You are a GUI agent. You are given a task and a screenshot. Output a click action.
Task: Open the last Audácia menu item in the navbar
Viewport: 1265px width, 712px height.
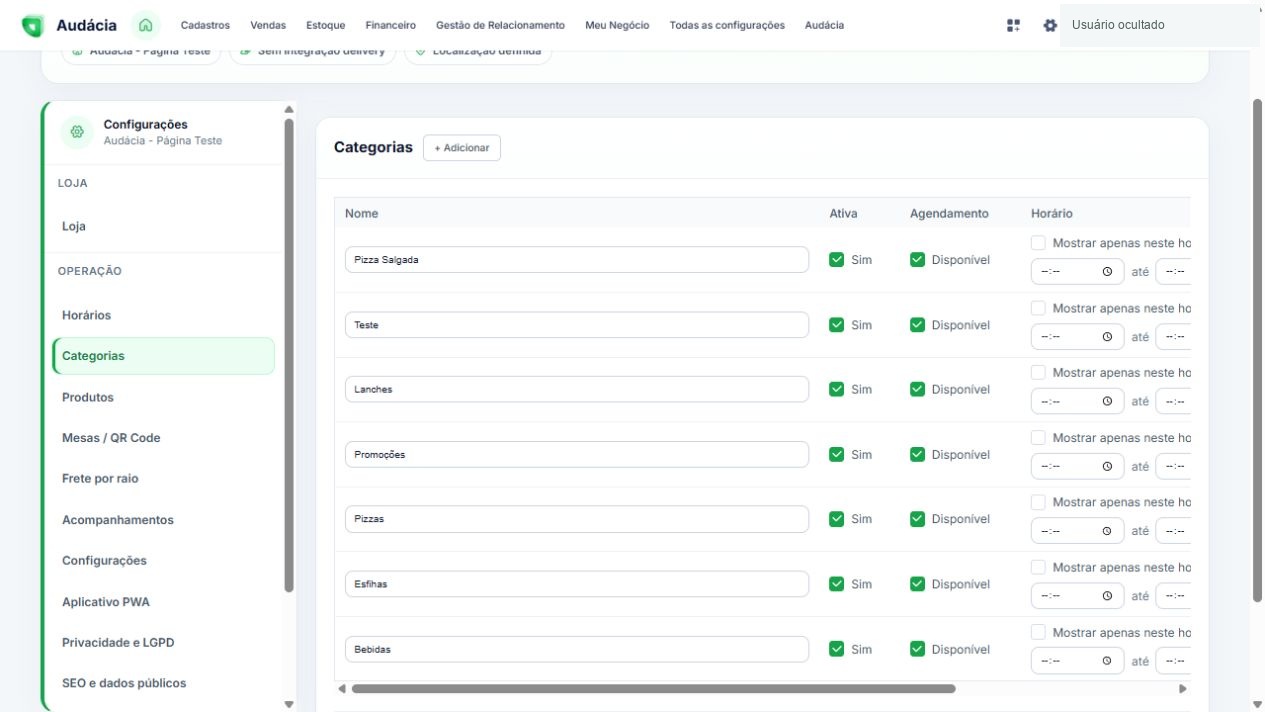824,25
